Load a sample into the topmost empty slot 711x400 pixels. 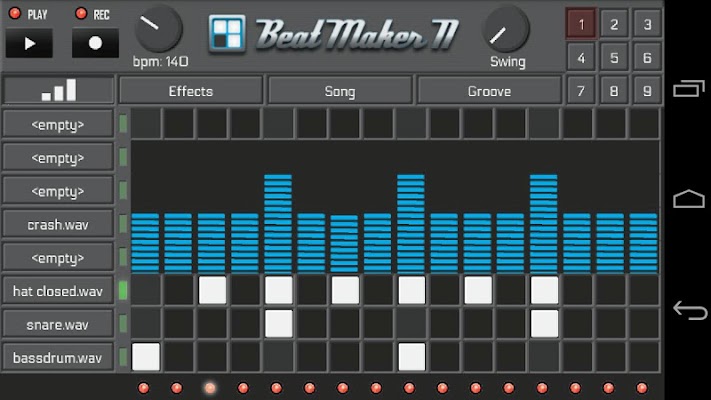[x=58, y=124]
